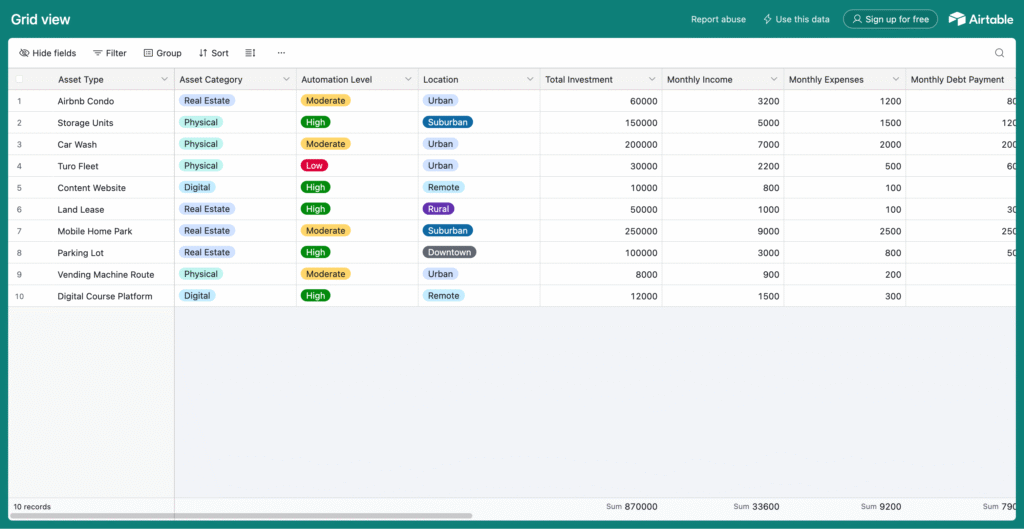Click the gray Downtown location tag

tap(449, 252)
